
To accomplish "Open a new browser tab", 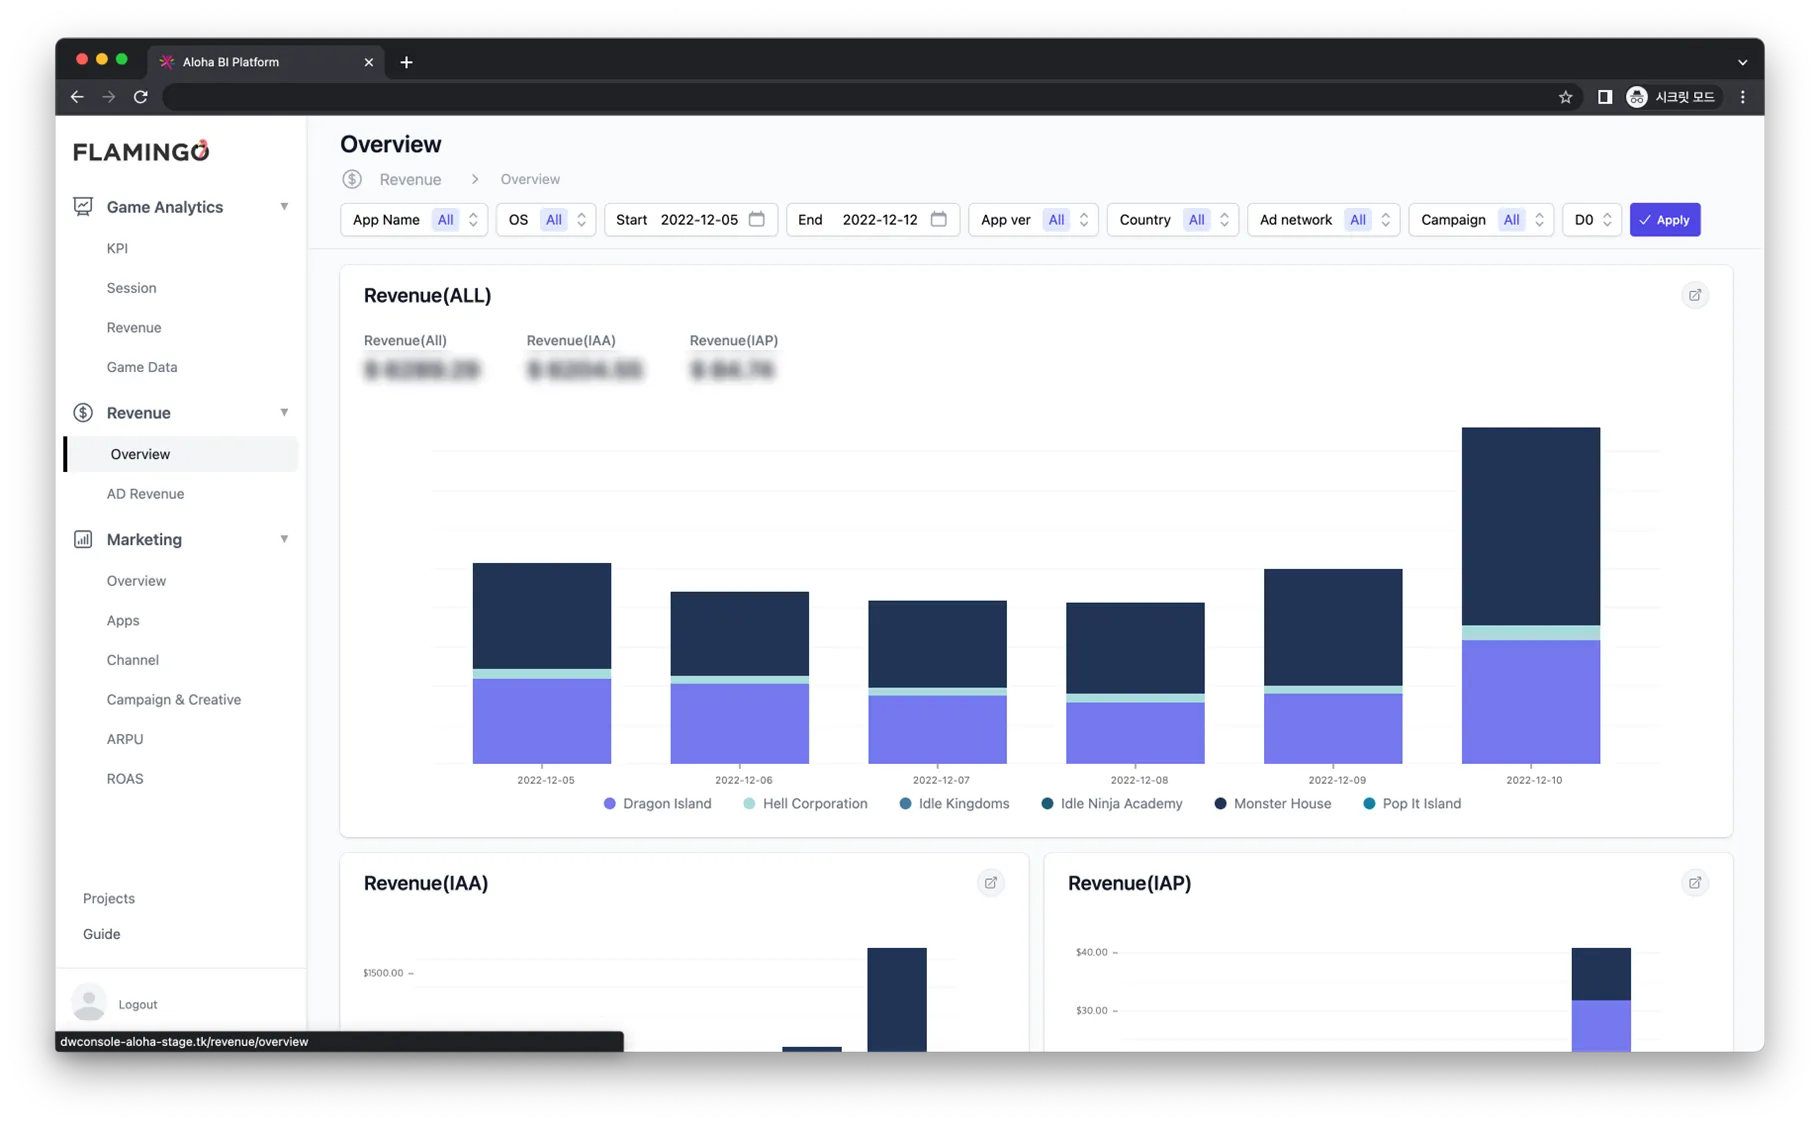I will point(406,62).
